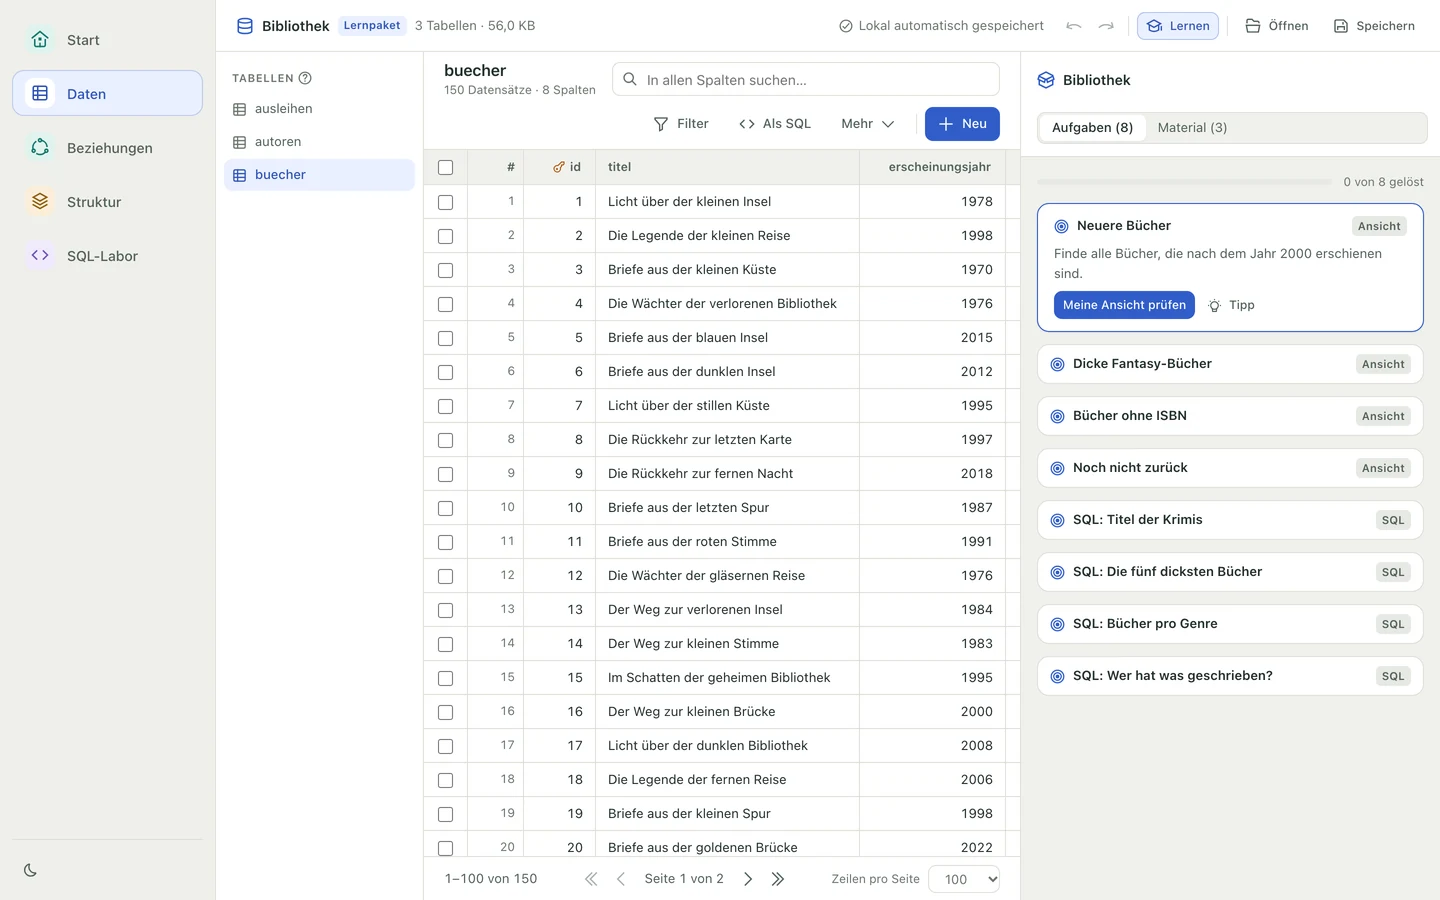Open the SQL-Labor
The height and width of the screenshot is (900, 1440).
point(108,256)
